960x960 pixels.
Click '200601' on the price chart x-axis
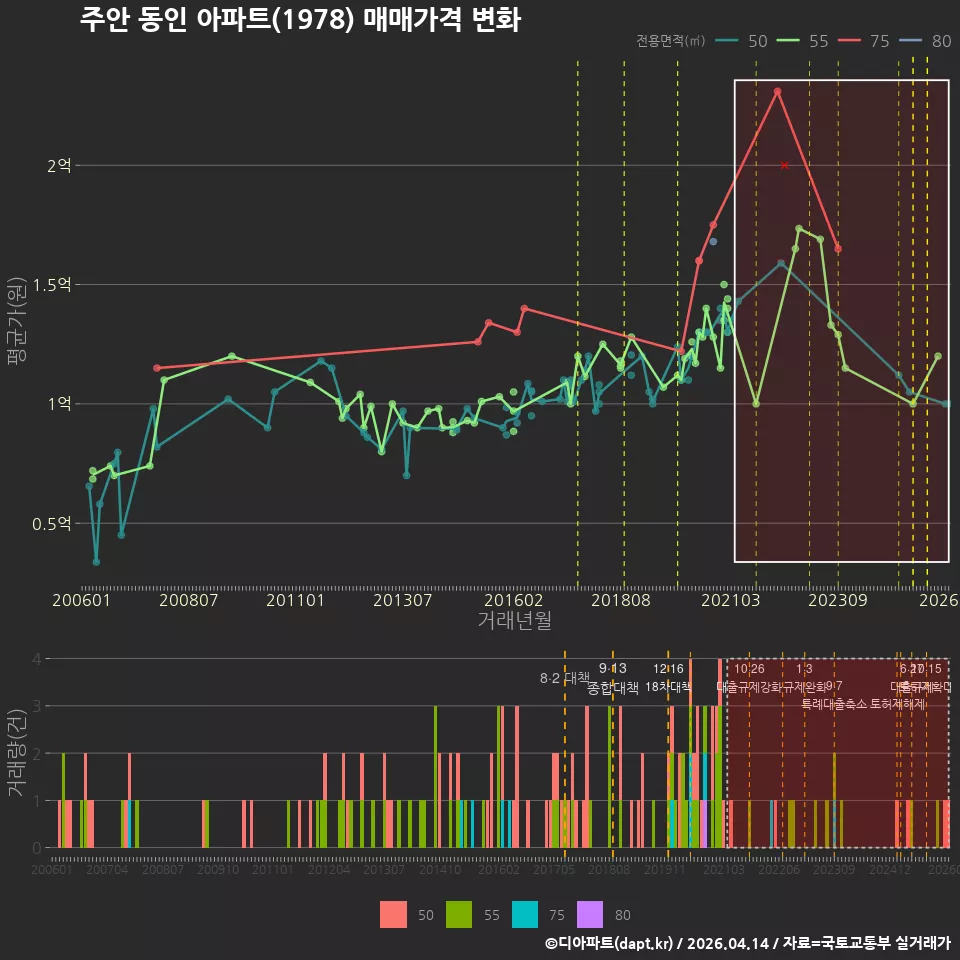(x=81, y=600)
